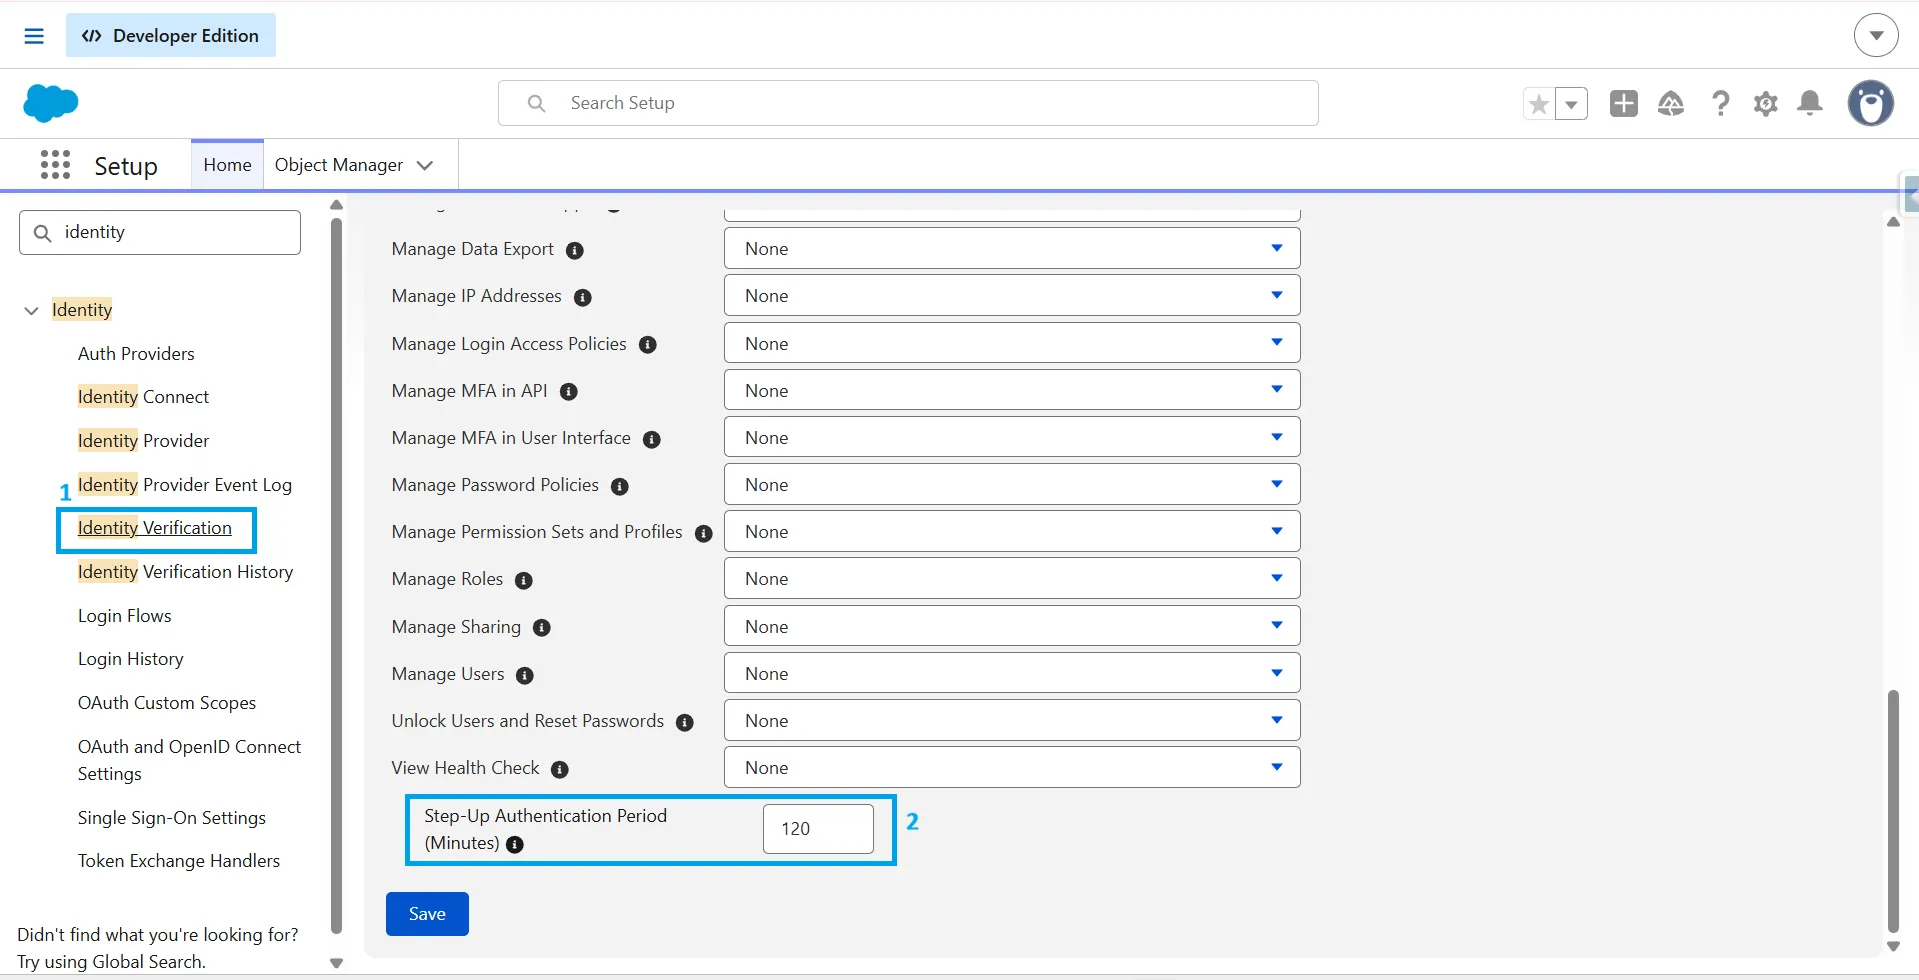Open the user profile avatar

[x=1871, y=103]
